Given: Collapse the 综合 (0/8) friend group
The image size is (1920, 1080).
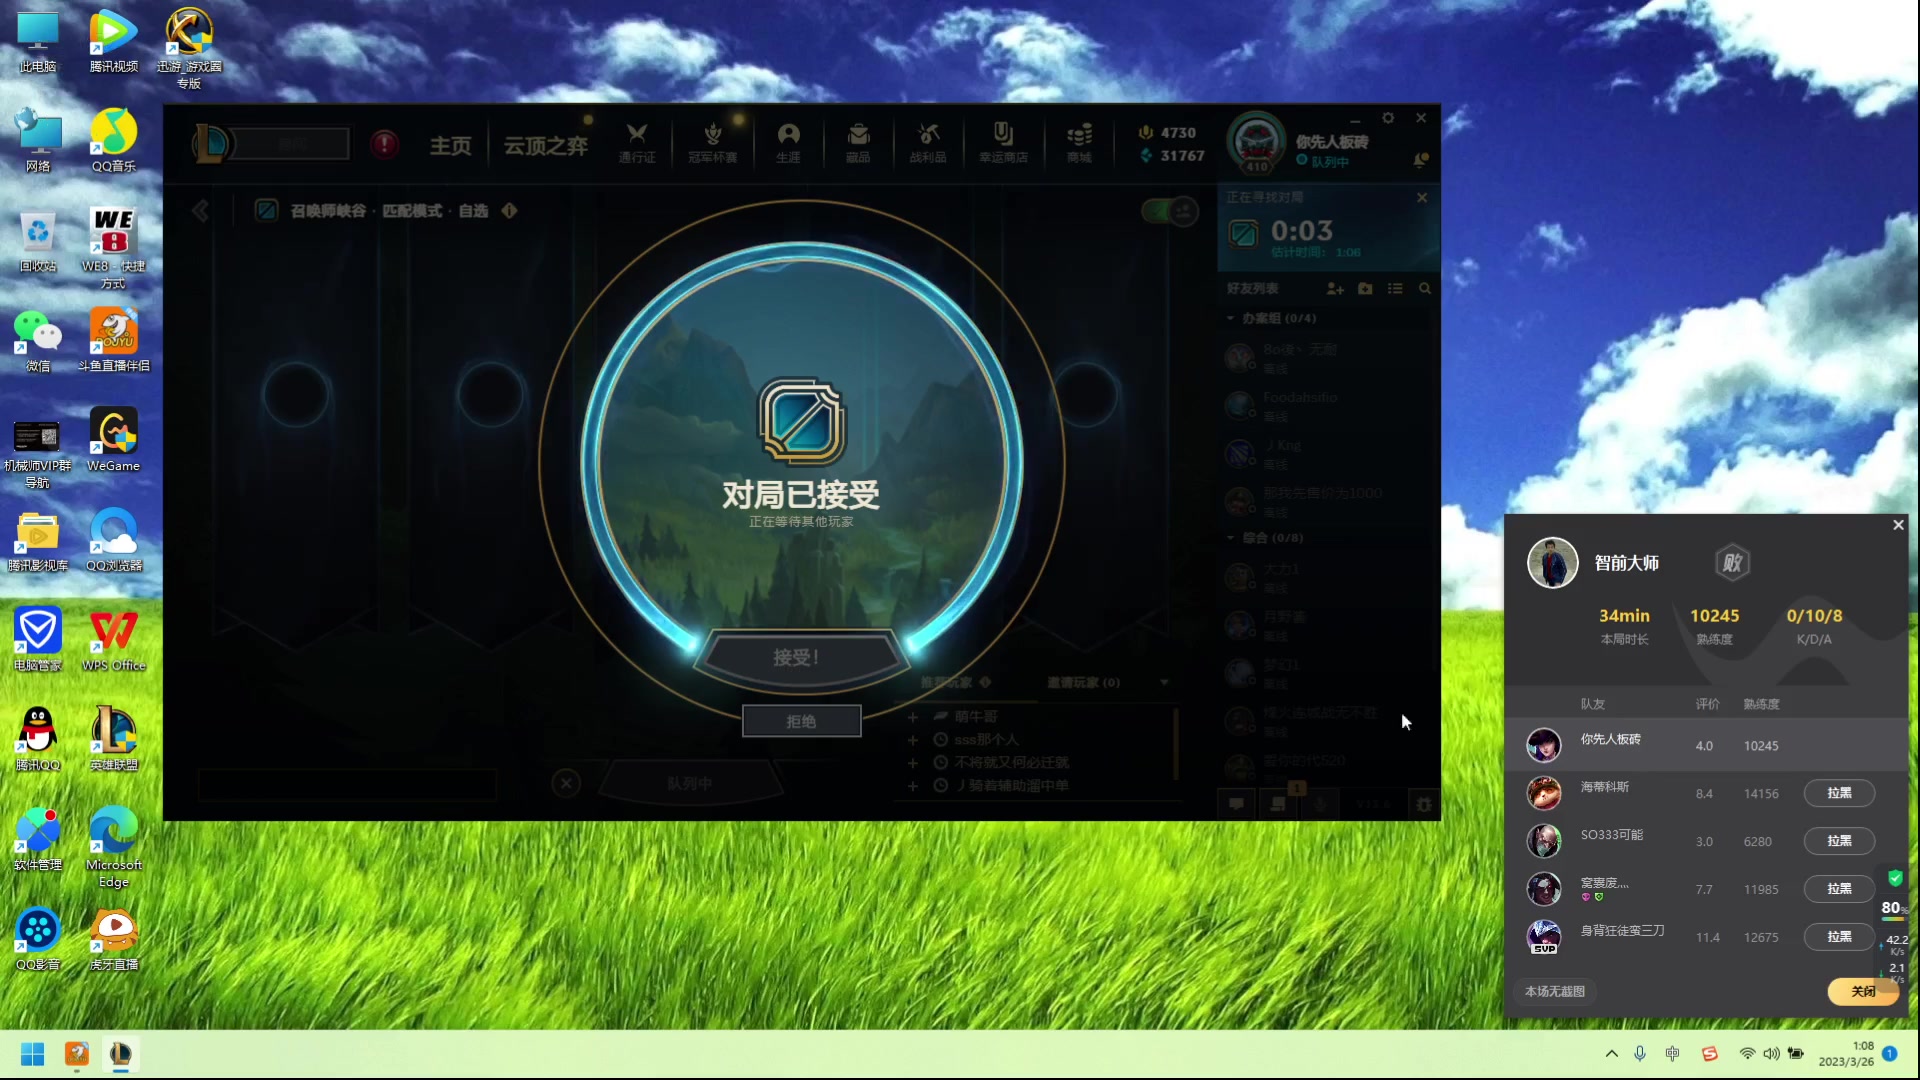Looking at the screenshot, I should tap(1231, 538).
